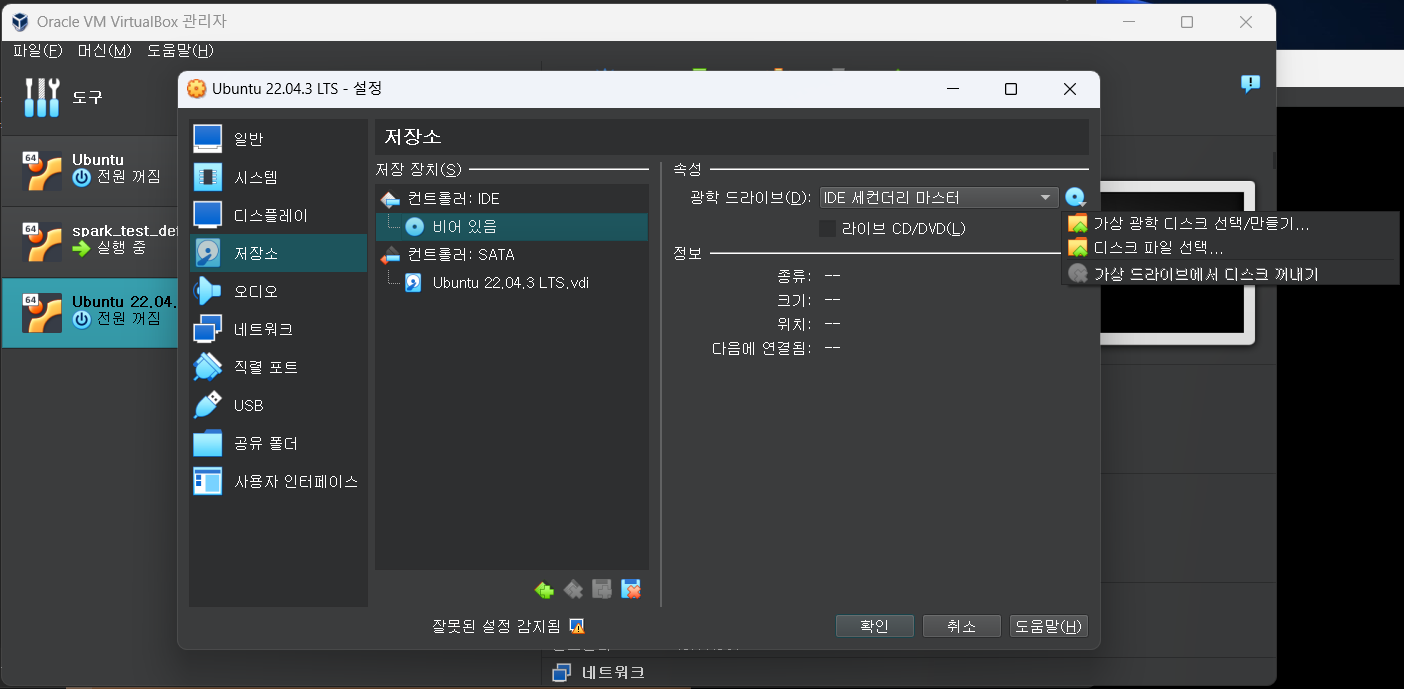Open the 도움말 menu in manager menu bar

(x=180, y=51)
